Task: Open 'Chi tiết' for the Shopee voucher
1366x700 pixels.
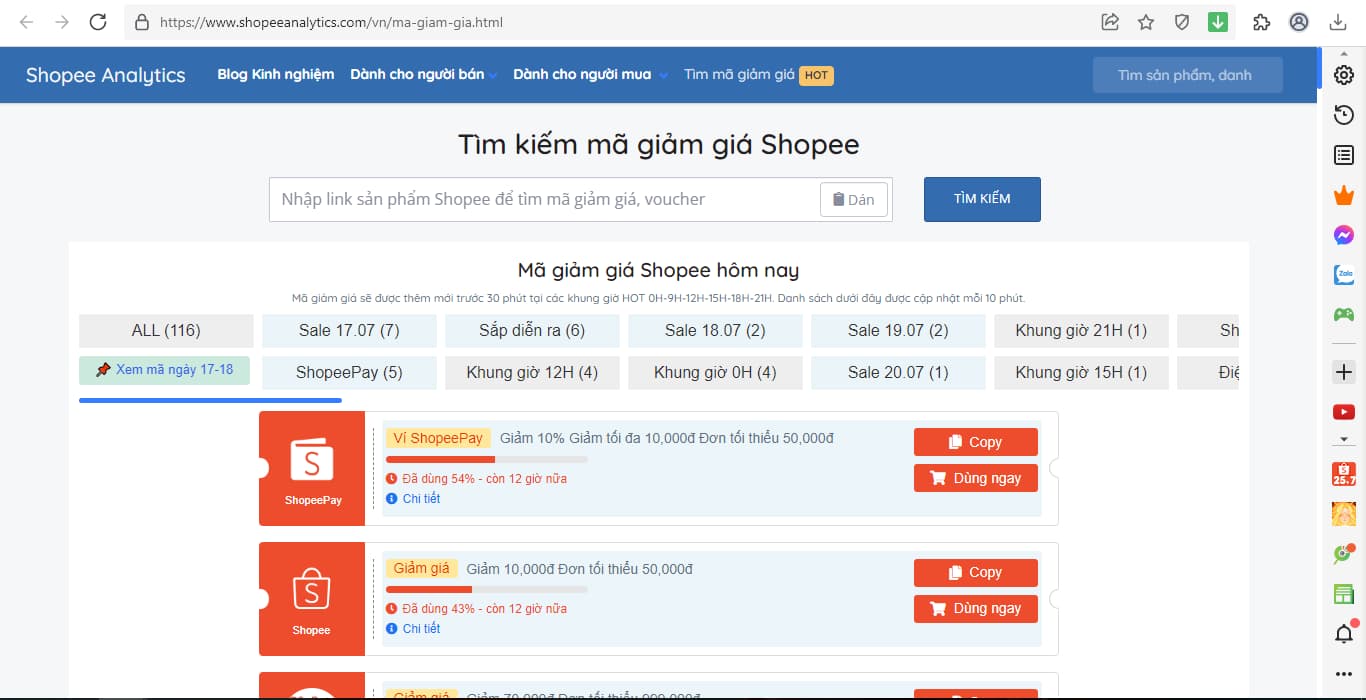Action: 421,629
